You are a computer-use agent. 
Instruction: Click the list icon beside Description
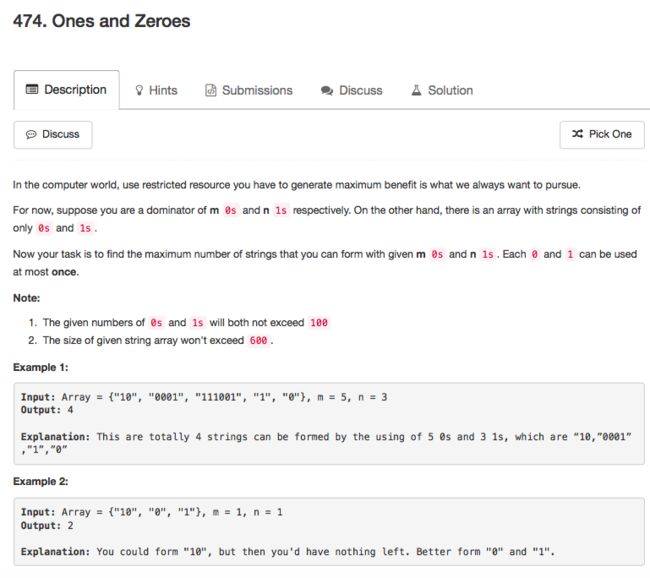coord(32,89)
